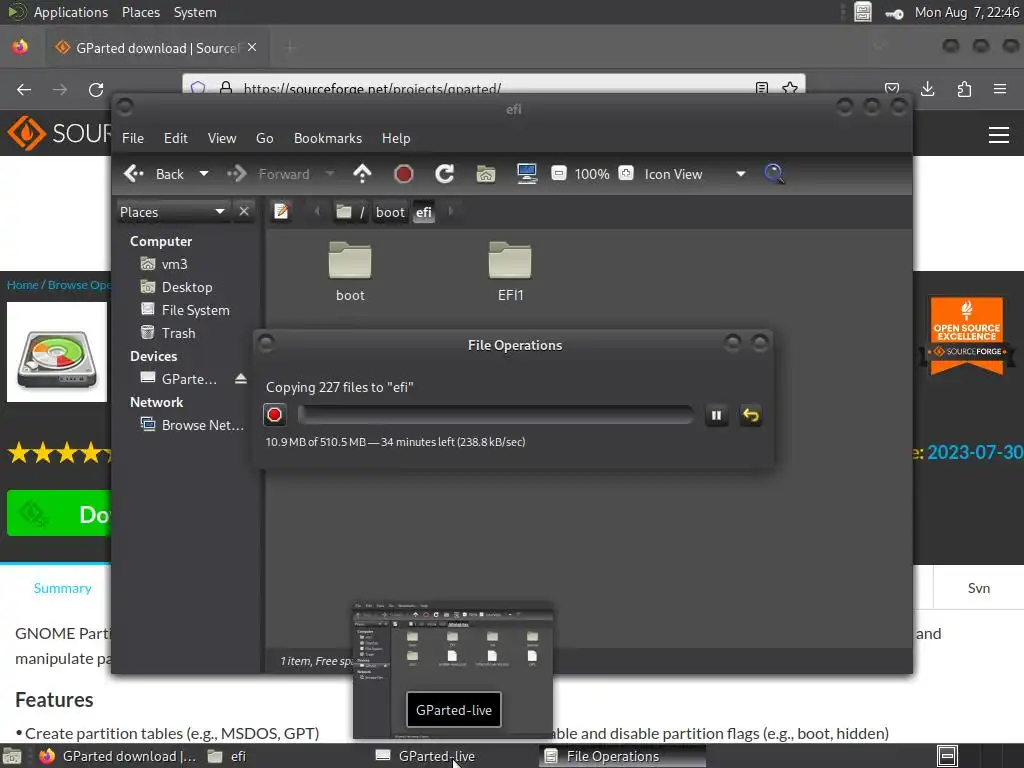Pause the file copy operation
1024x768 pixels.
point(716,415)
